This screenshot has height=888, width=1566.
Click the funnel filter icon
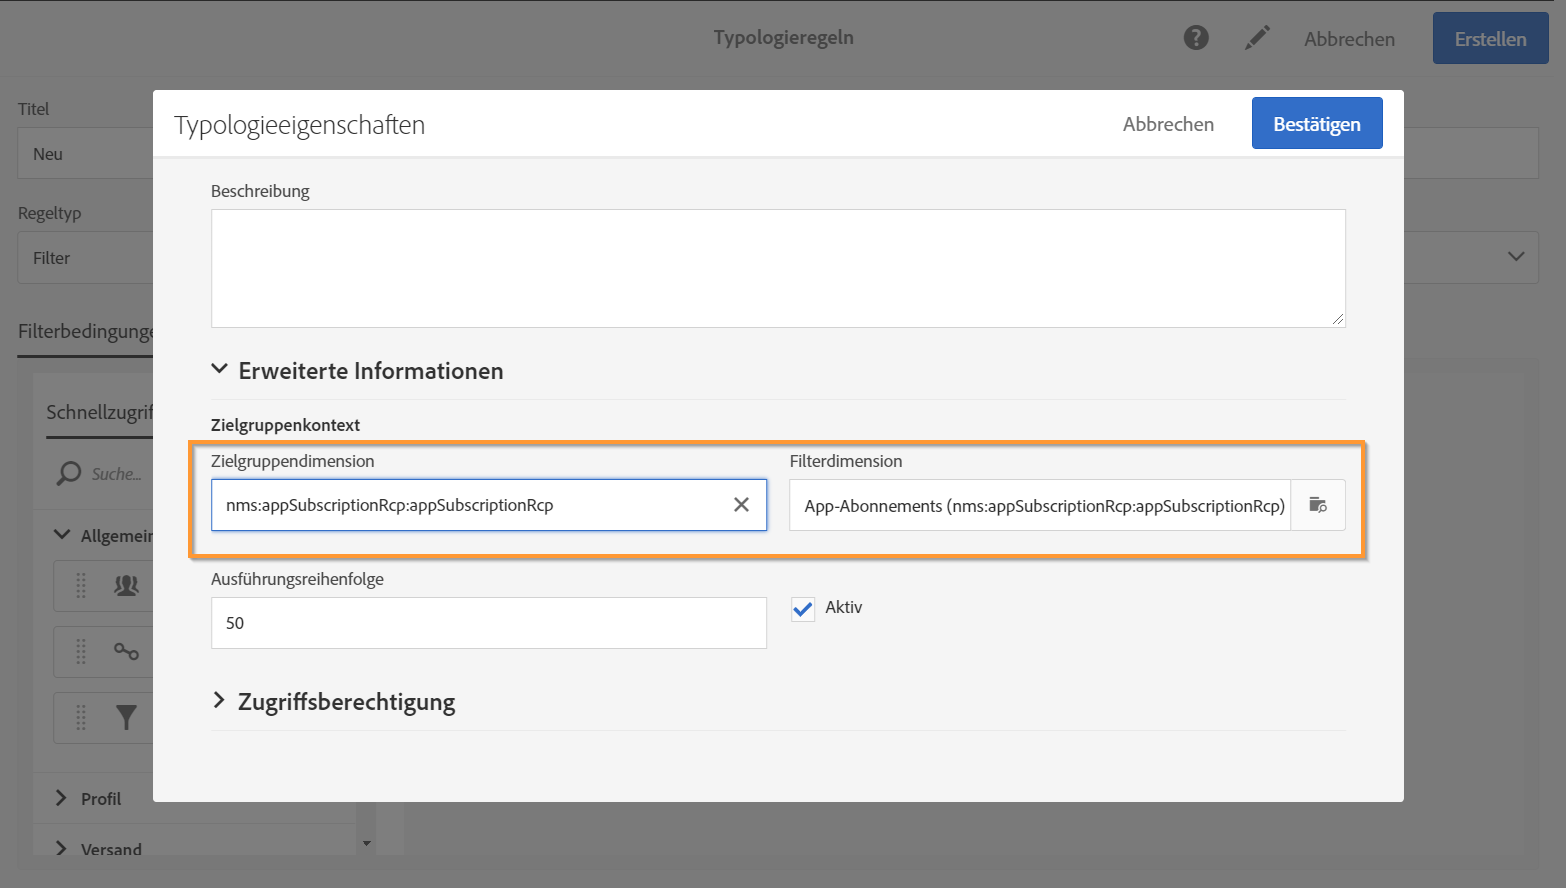pyautogui.click(x=126, y=717)
